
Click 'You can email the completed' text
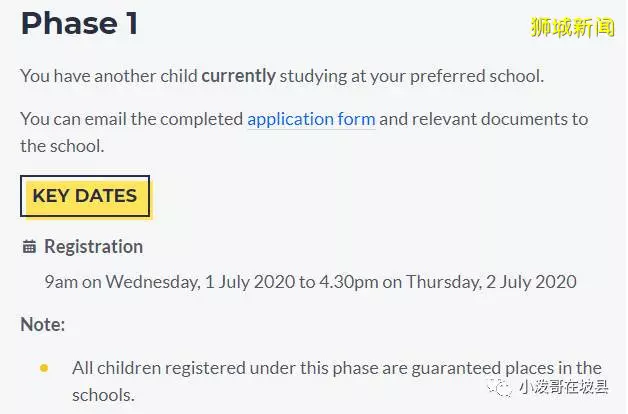click(132, 119)
